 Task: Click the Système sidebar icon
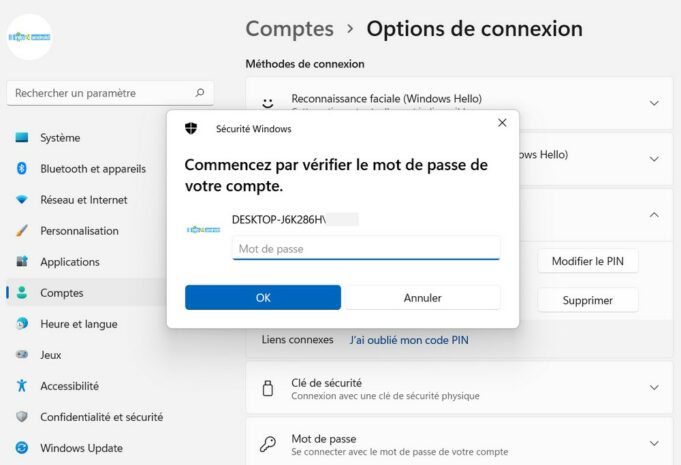(x=22, y=138)
